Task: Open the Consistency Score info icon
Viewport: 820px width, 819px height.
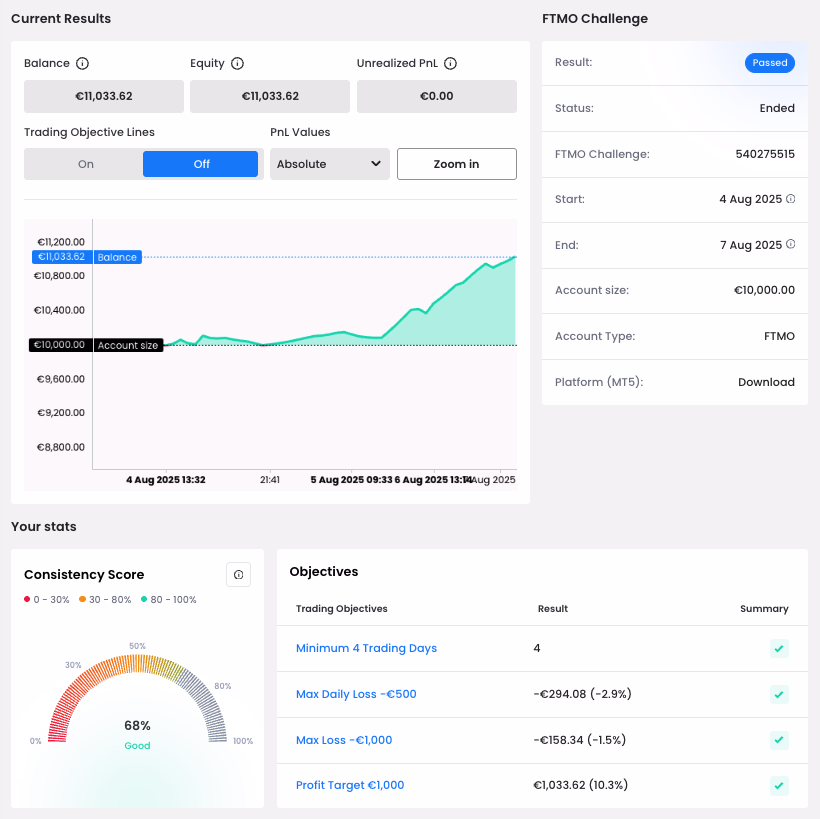Action: point(238,575)
